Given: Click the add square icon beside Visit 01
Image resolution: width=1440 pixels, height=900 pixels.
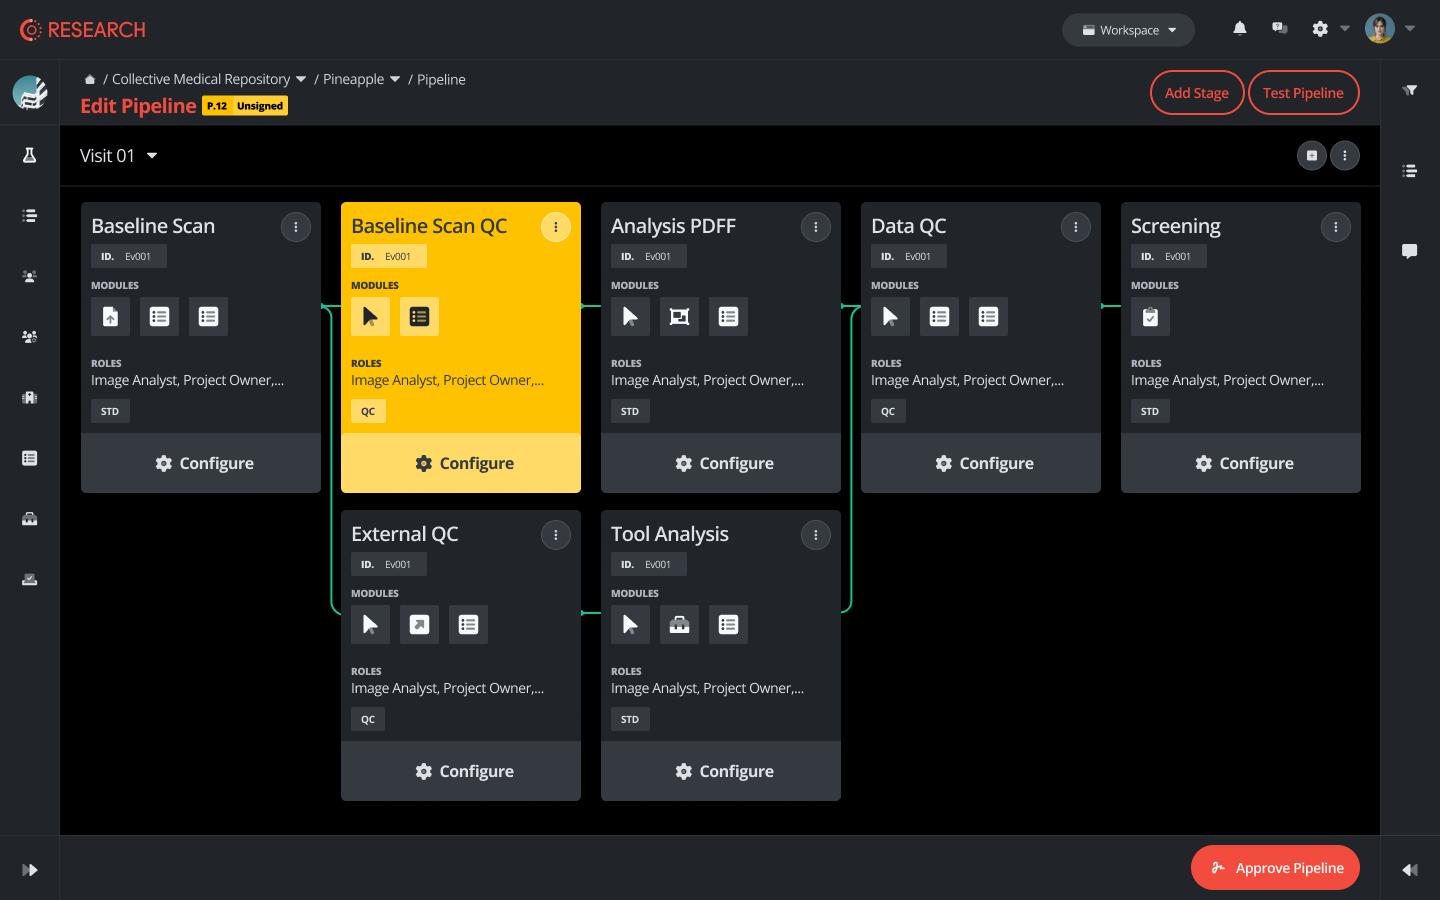Looking at the screenshot, I should coord(1312,156).
